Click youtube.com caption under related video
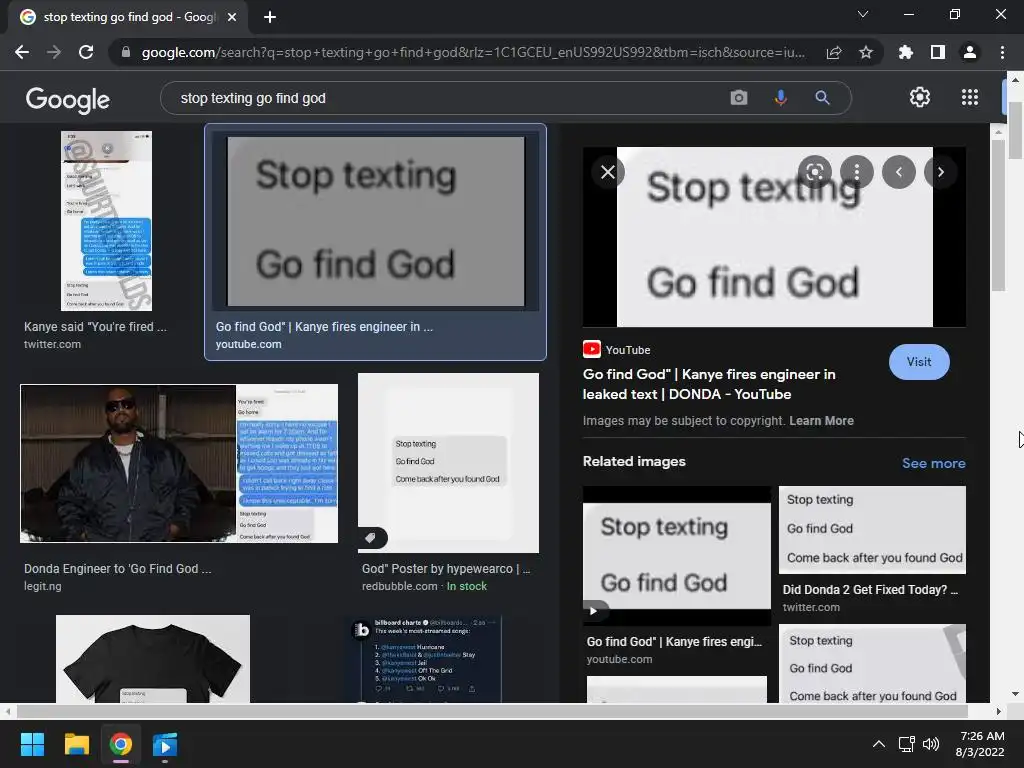The image size is (1024, 768). 619,660
